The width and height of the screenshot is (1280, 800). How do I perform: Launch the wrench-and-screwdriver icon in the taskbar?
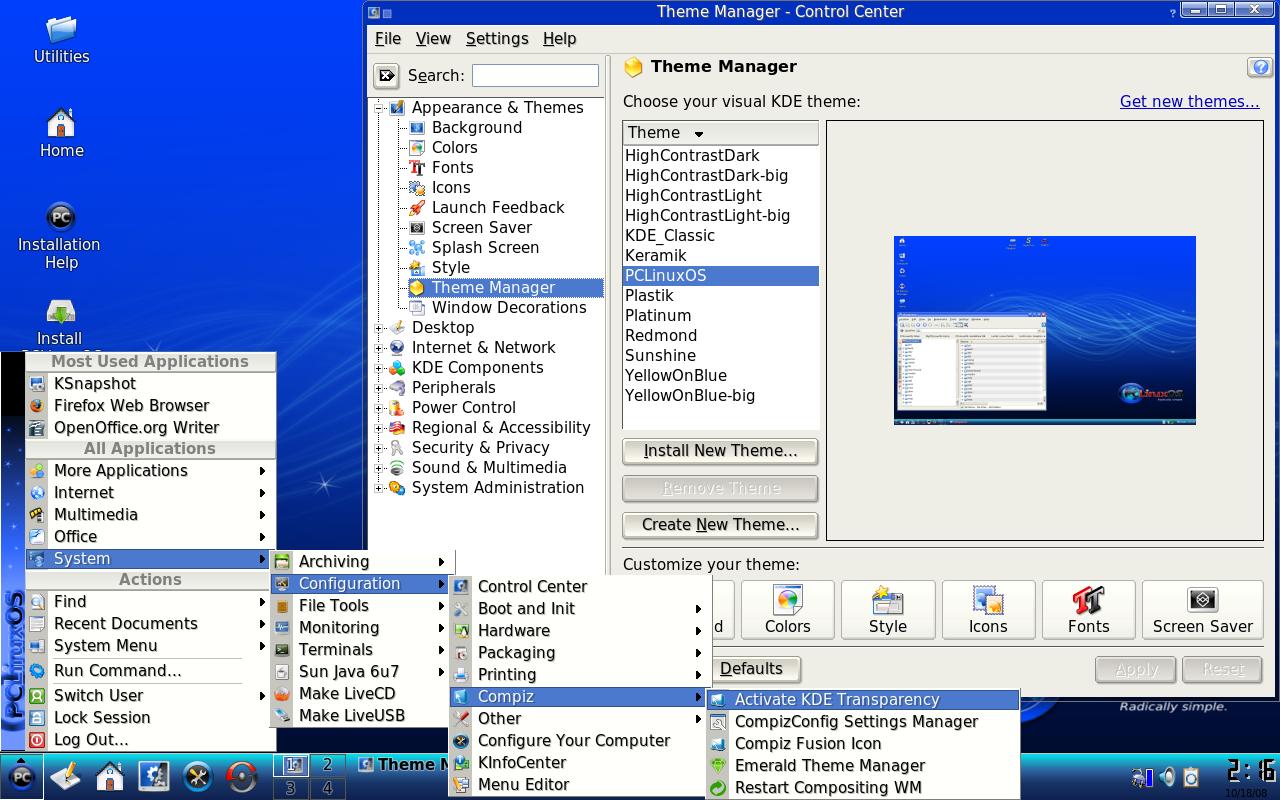[x=198, y=777]
